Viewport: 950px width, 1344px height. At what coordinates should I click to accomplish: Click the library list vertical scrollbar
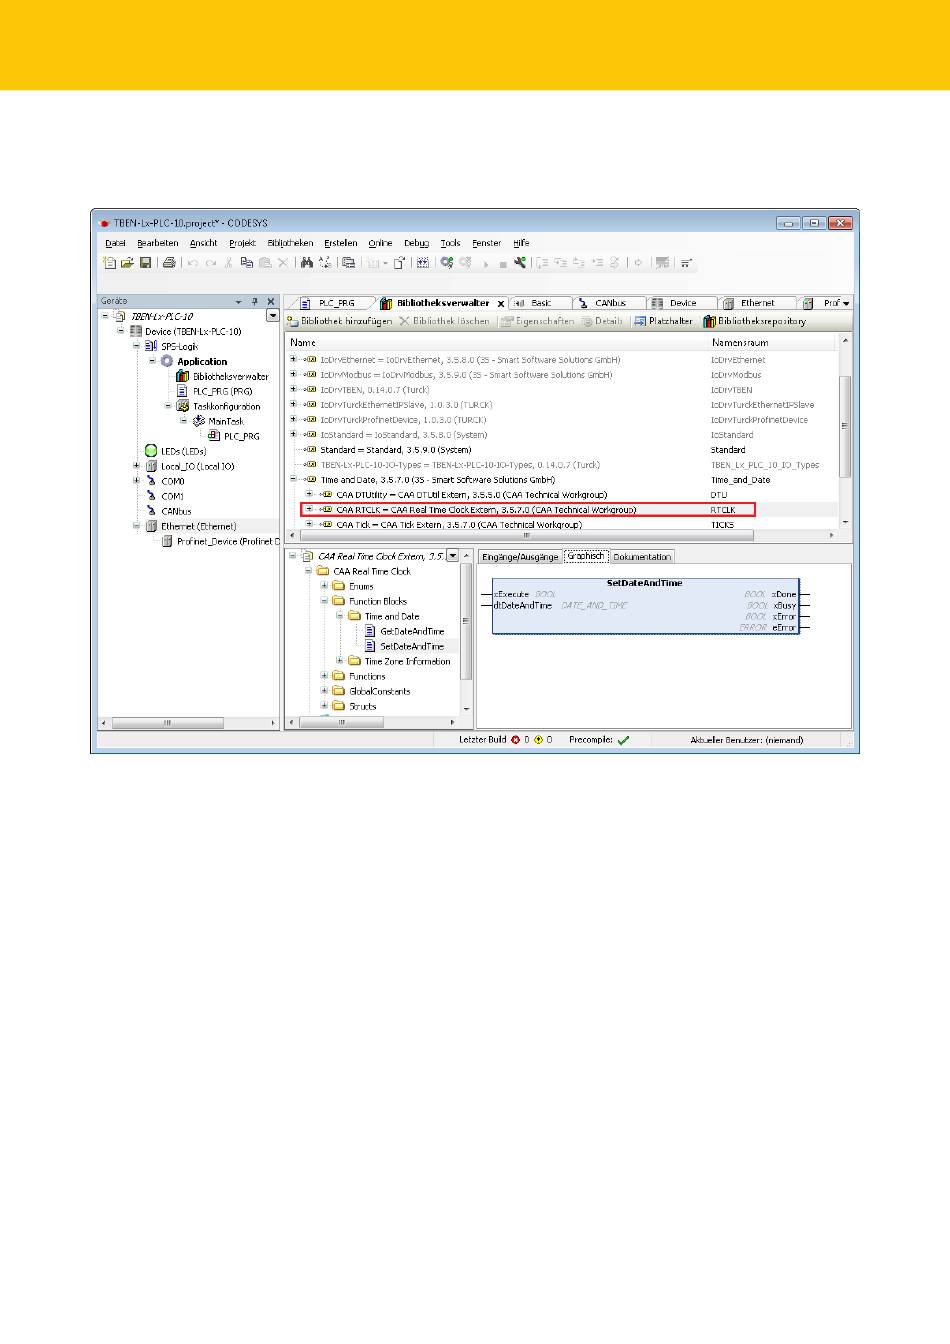pos(845,428)
